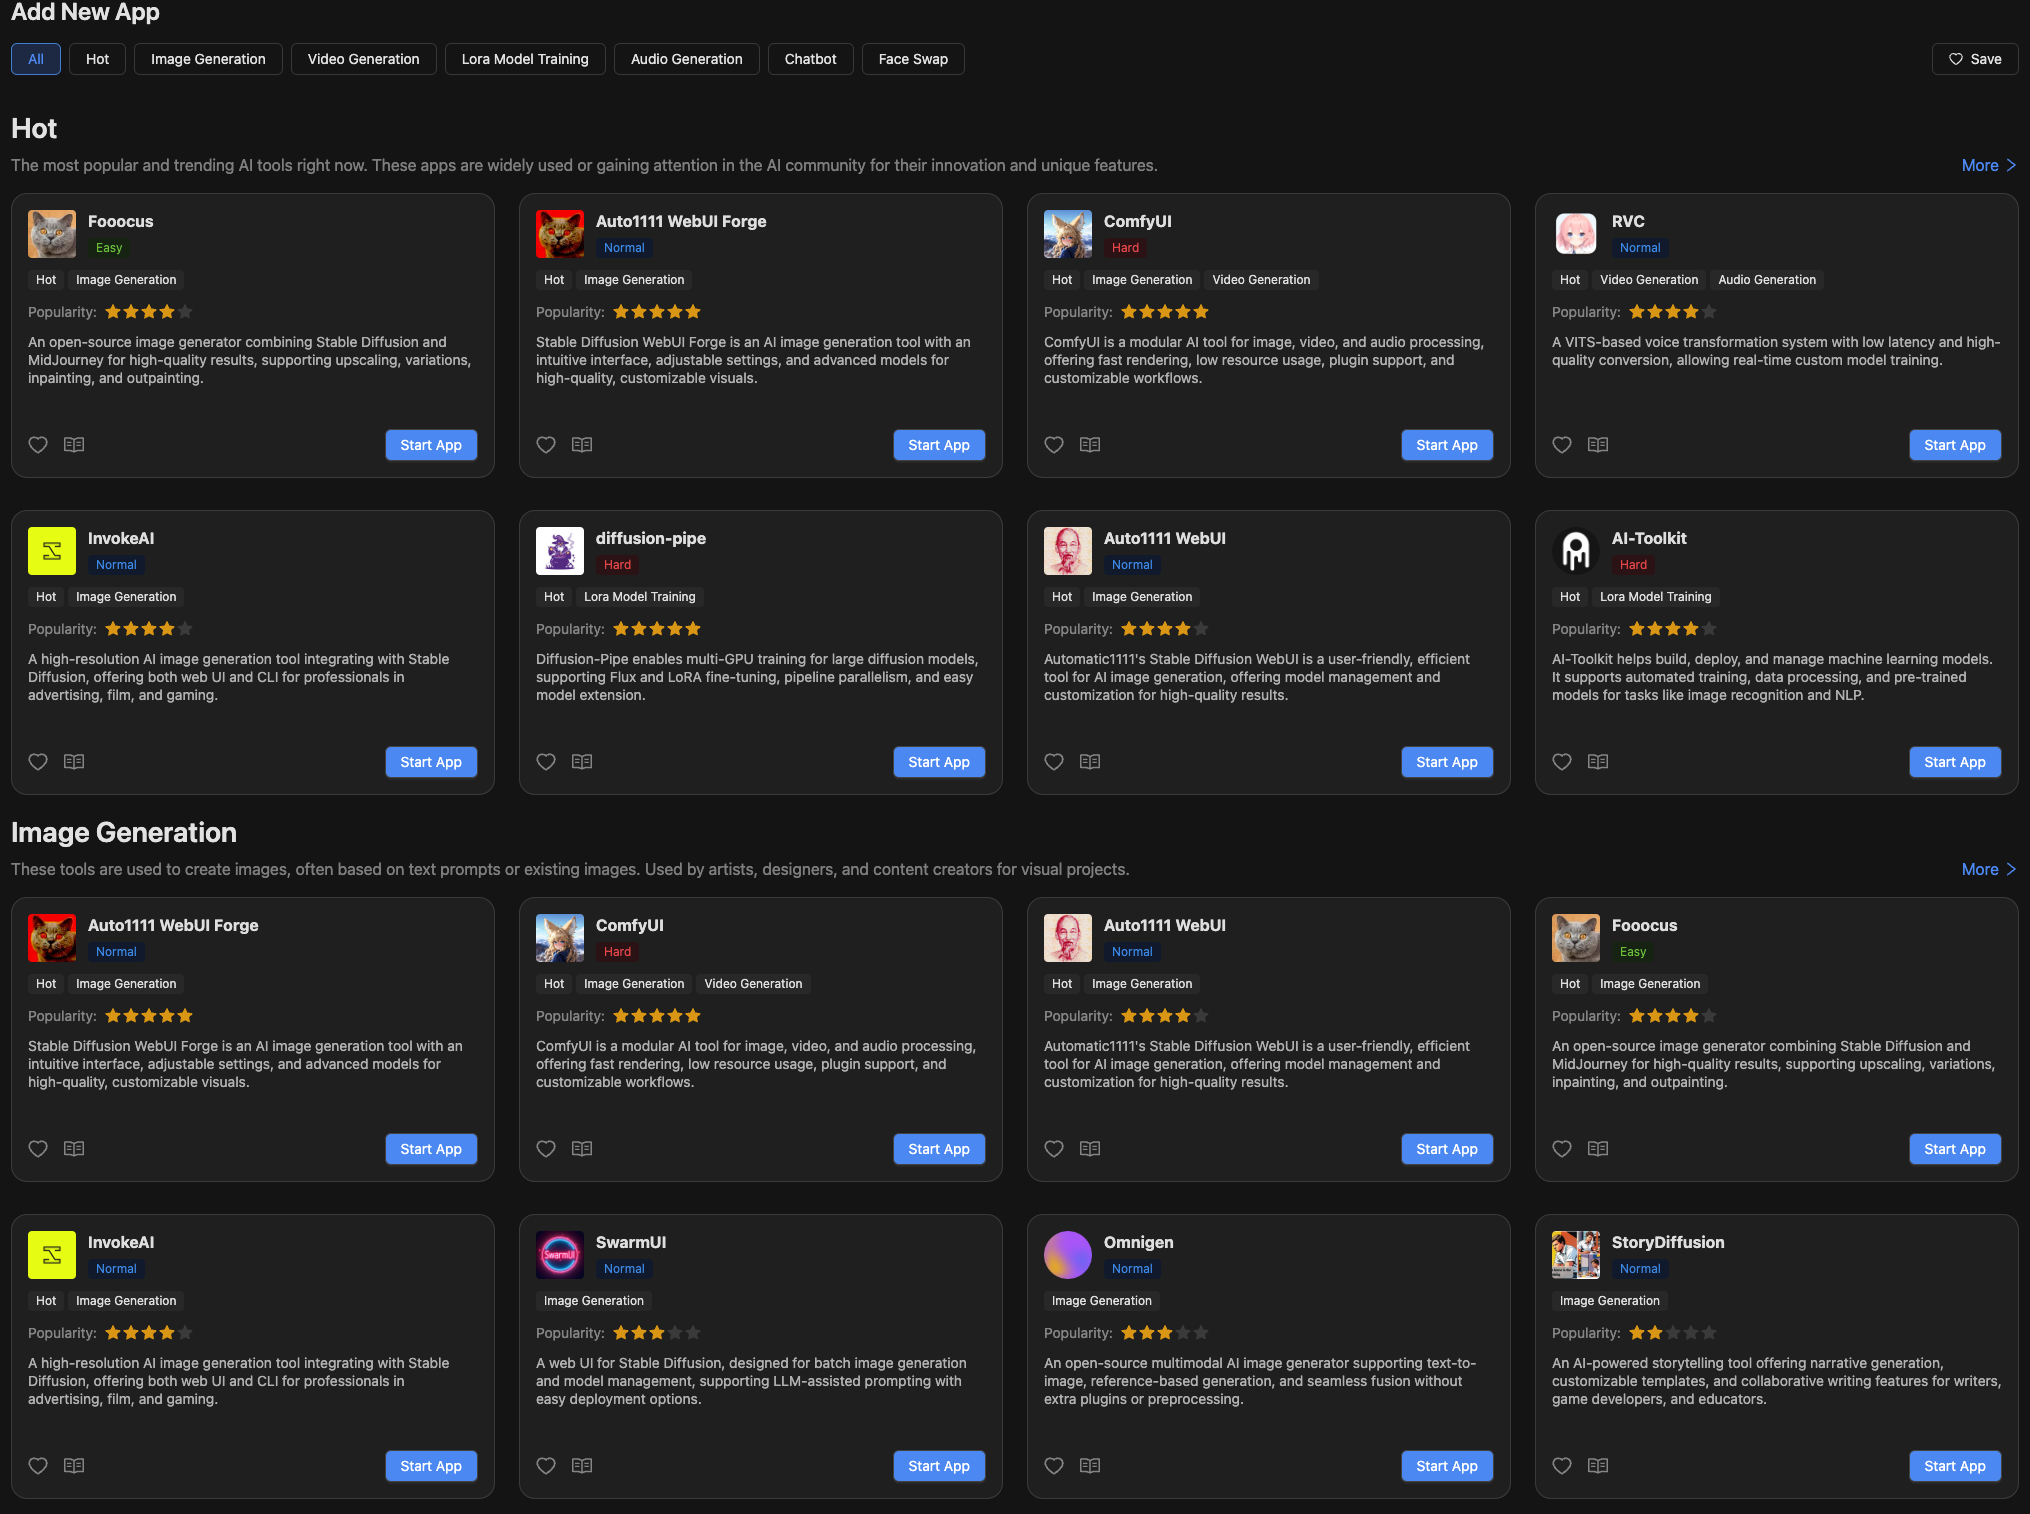Image resolution: width=2030 pixels, height=1514 pixels.
Task: Click the diffusion-pipe wizard logo
Action: 560,551
